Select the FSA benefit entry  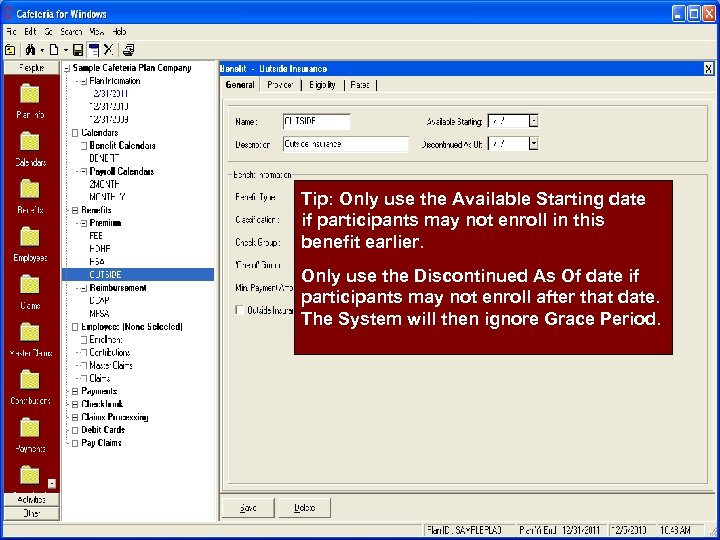[x=97, y=262]
